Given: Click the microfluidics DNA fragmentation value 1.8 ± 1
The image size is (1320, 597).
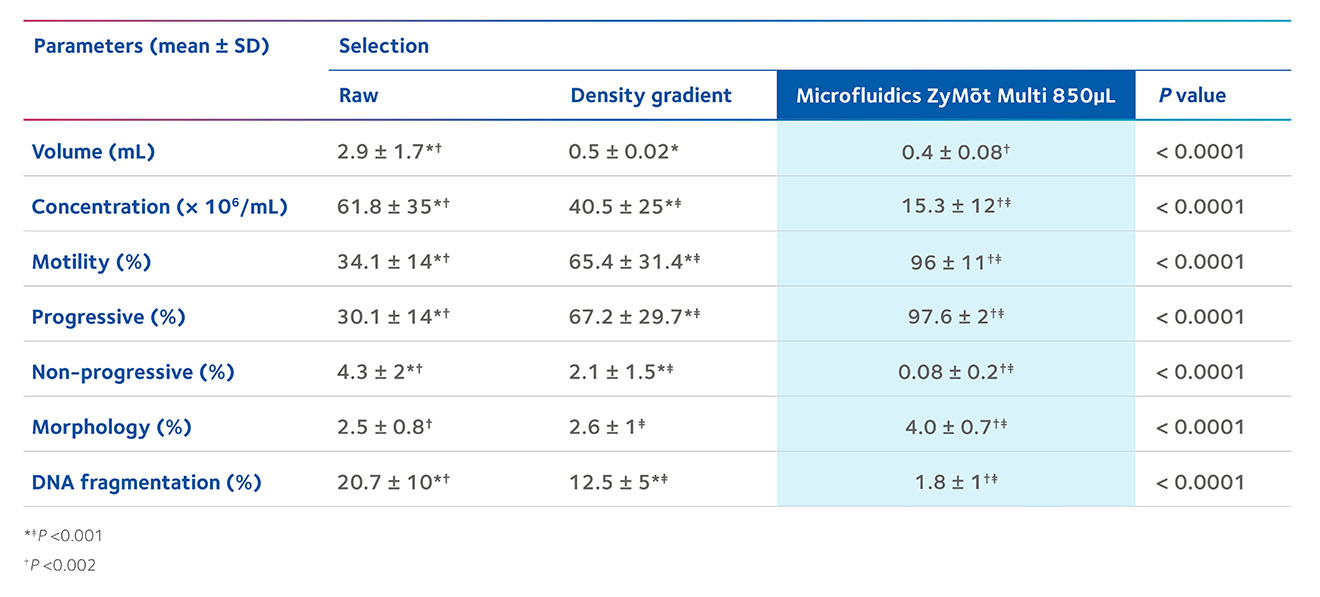Looking at the screenshot, I should 956,482.
